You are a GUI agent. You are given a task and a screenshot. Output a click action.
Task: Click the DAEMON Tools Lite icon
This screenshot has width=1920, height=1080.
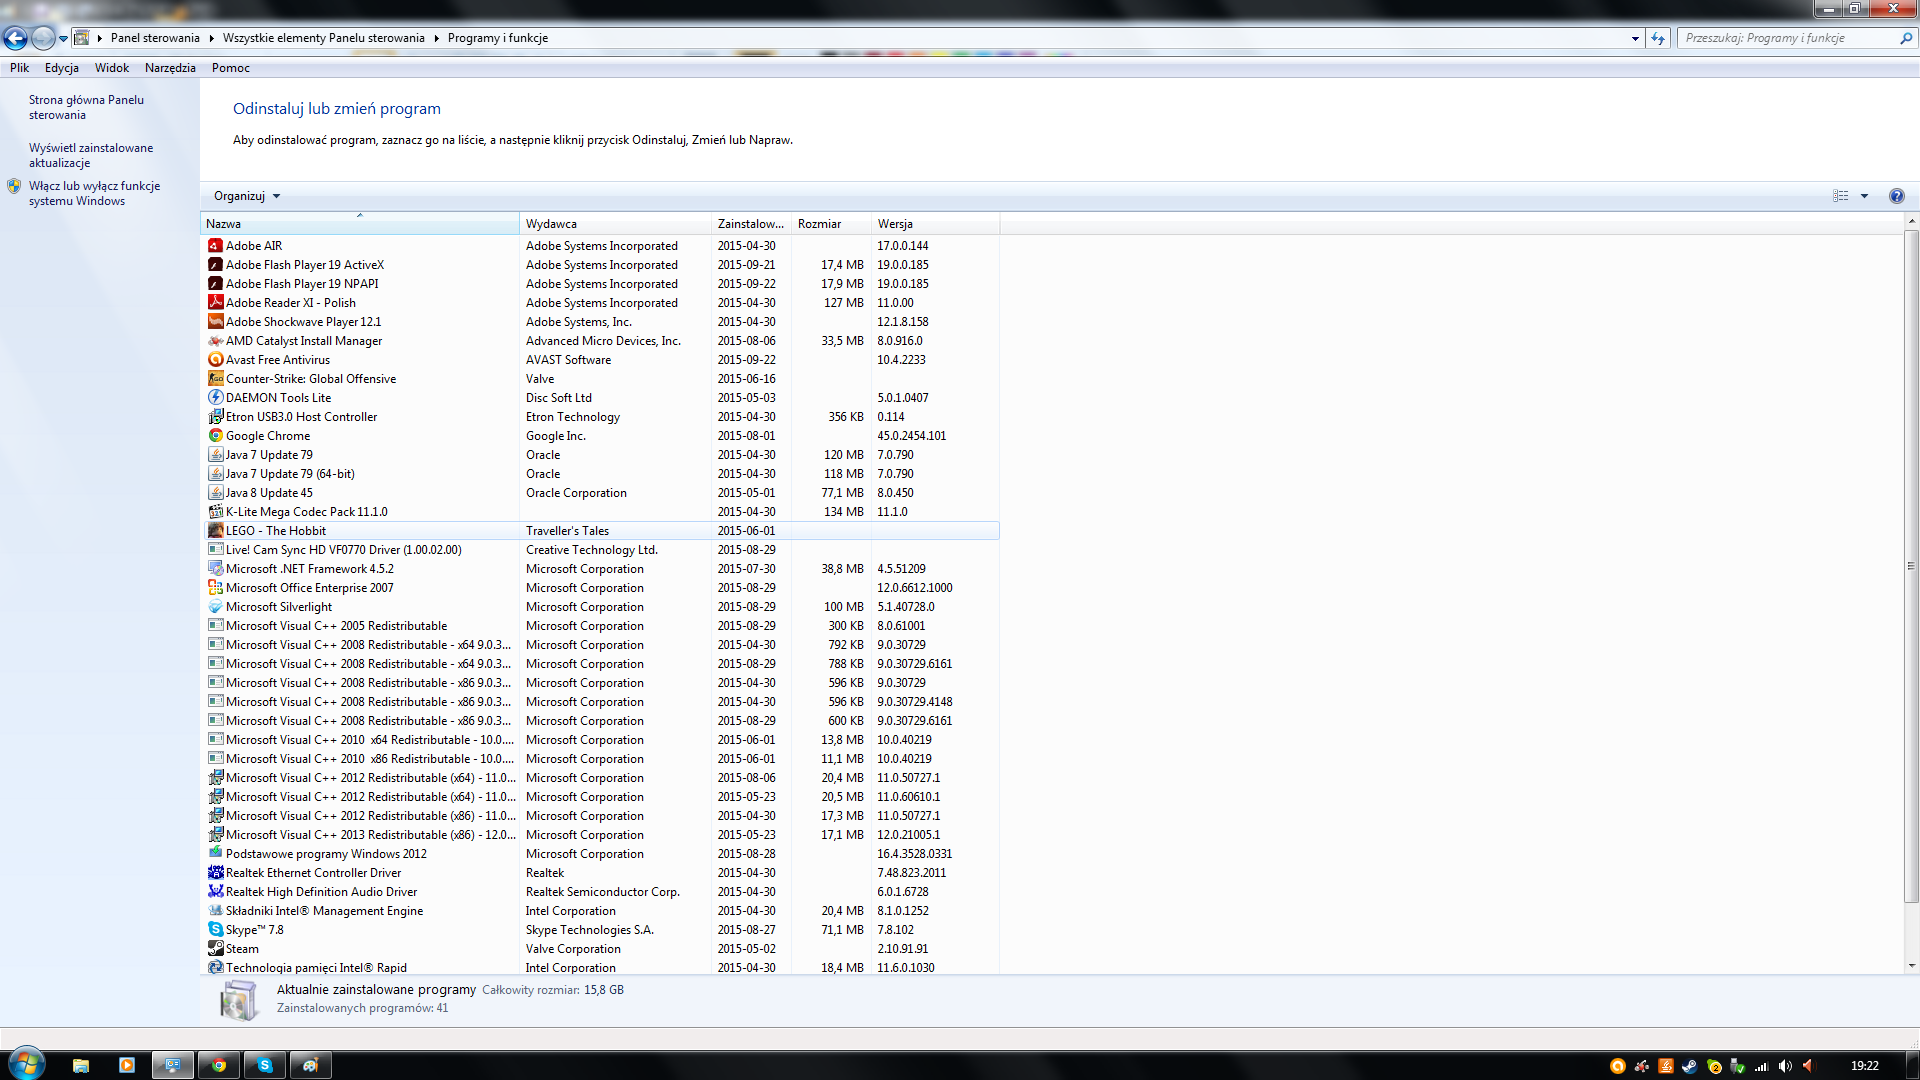(215, 398)
